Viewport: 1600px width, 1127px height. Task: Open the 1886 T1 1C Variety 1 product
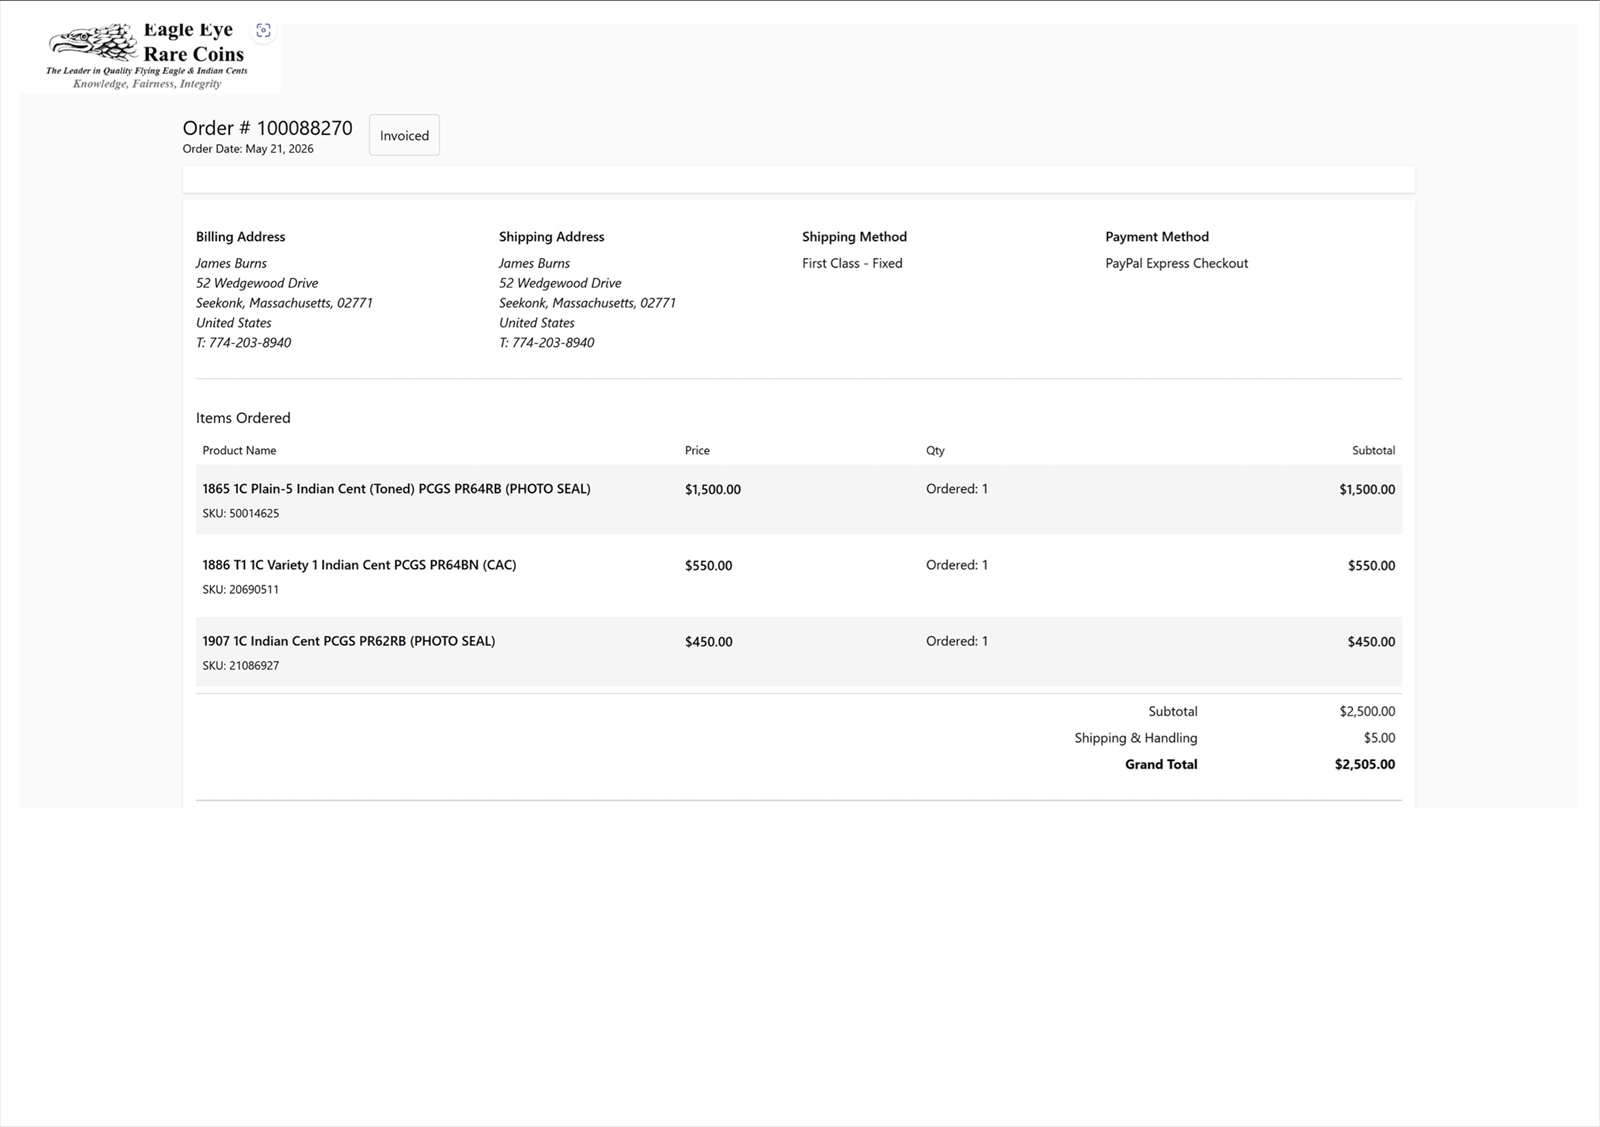click(359, 565)
